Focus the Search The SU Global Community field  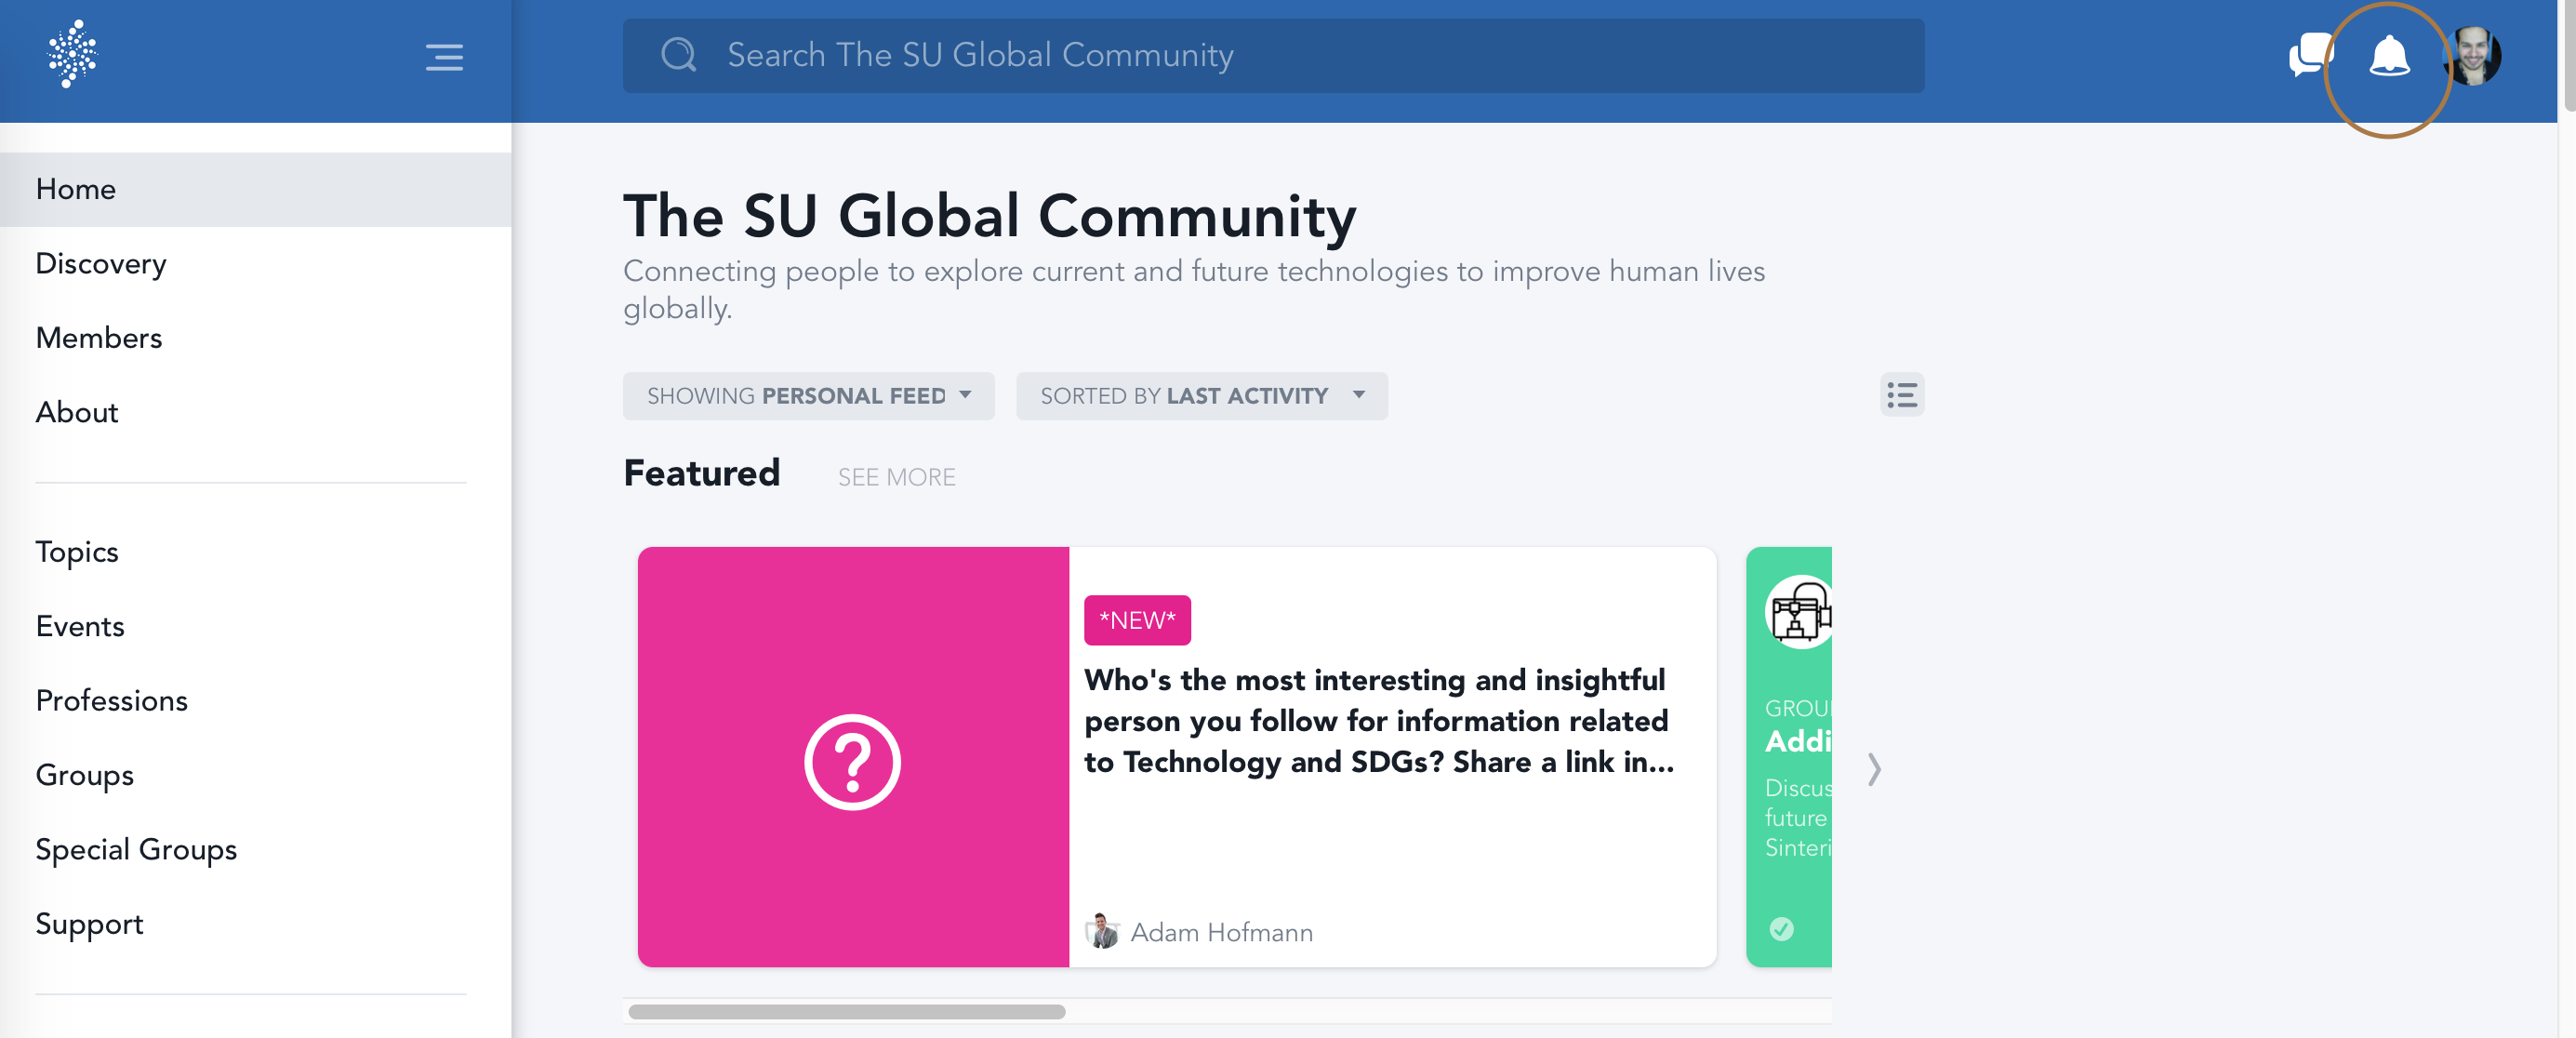[x=1272, y=55]
